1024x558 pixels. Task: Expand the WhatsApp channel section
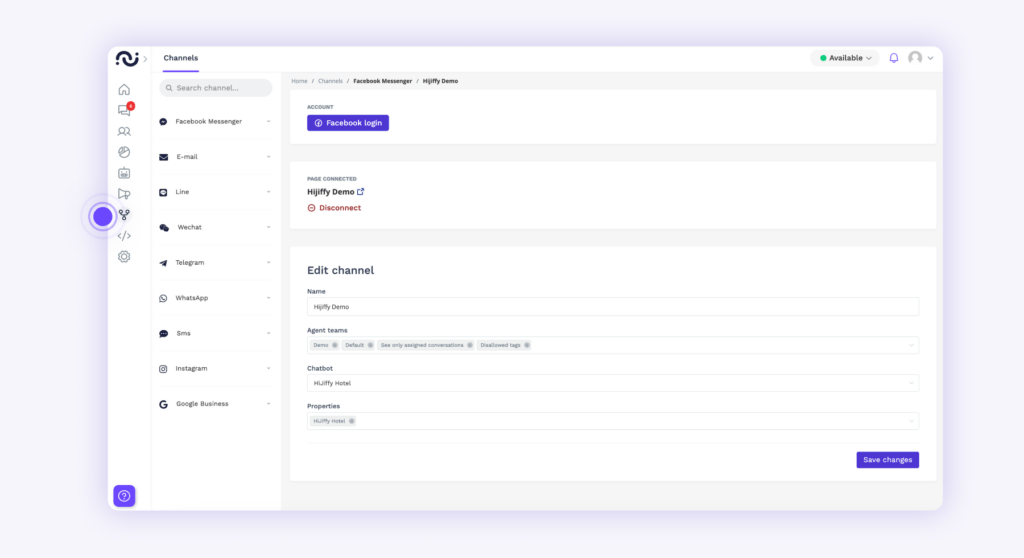point(268,298)
